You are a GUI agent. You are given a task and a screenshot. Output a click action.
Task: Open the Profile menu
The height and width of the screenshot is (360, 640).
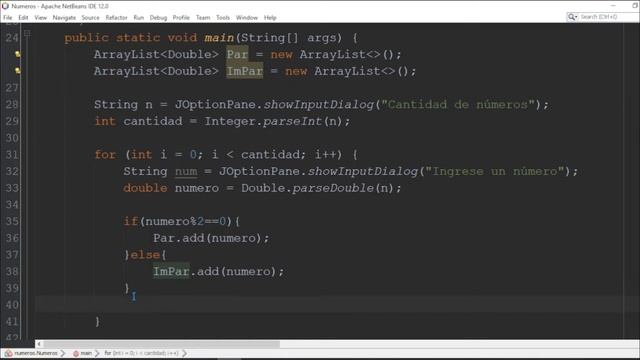pos(181,18)
